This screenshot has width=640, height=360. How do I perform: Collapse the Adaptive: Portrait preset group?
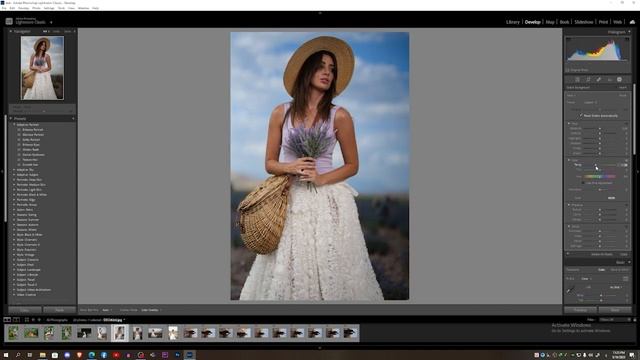pyautogui.click(x=14, y=124)
